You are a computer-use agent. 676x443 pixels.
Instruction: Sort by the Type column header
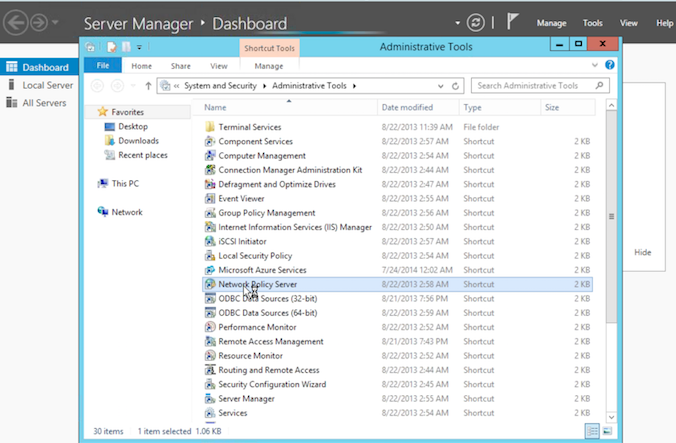tap(500, 107)
